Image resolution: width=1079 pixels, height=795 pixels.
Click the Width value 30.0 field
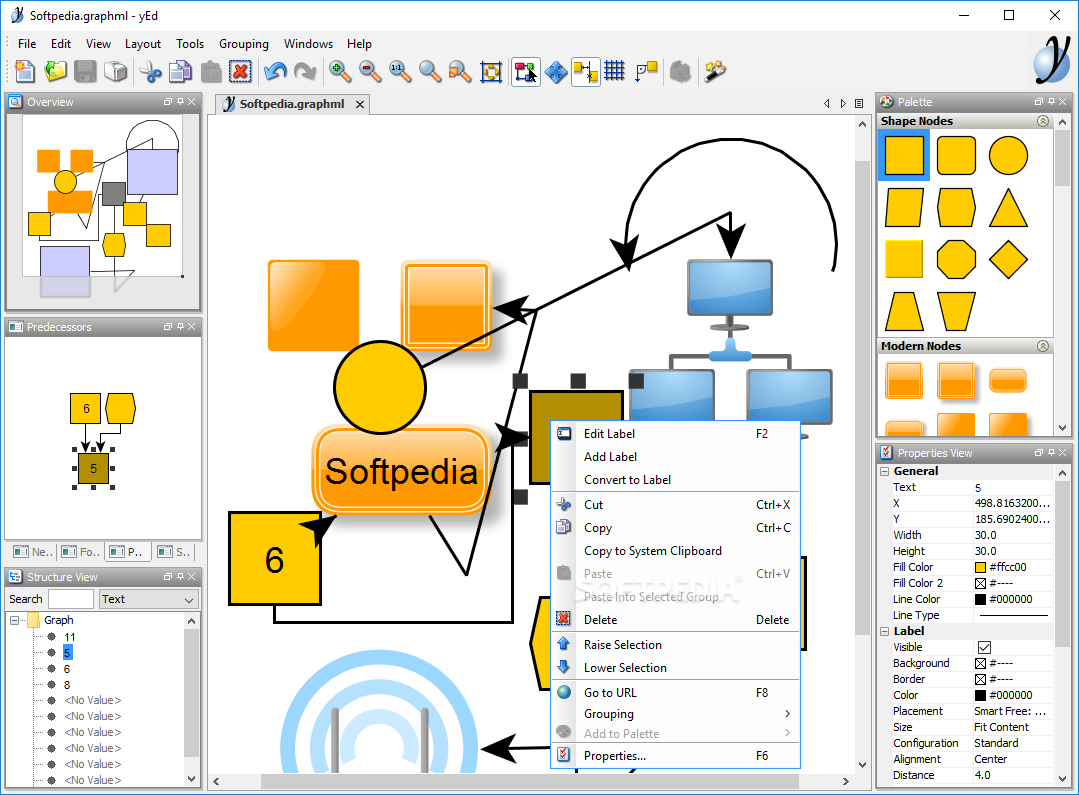point(1013,536)
